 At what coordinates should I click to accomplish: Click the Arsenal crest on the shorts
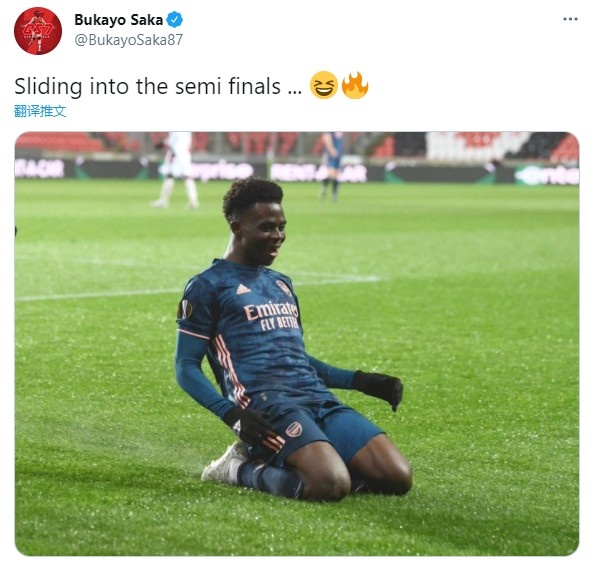[x=294, y=429]
